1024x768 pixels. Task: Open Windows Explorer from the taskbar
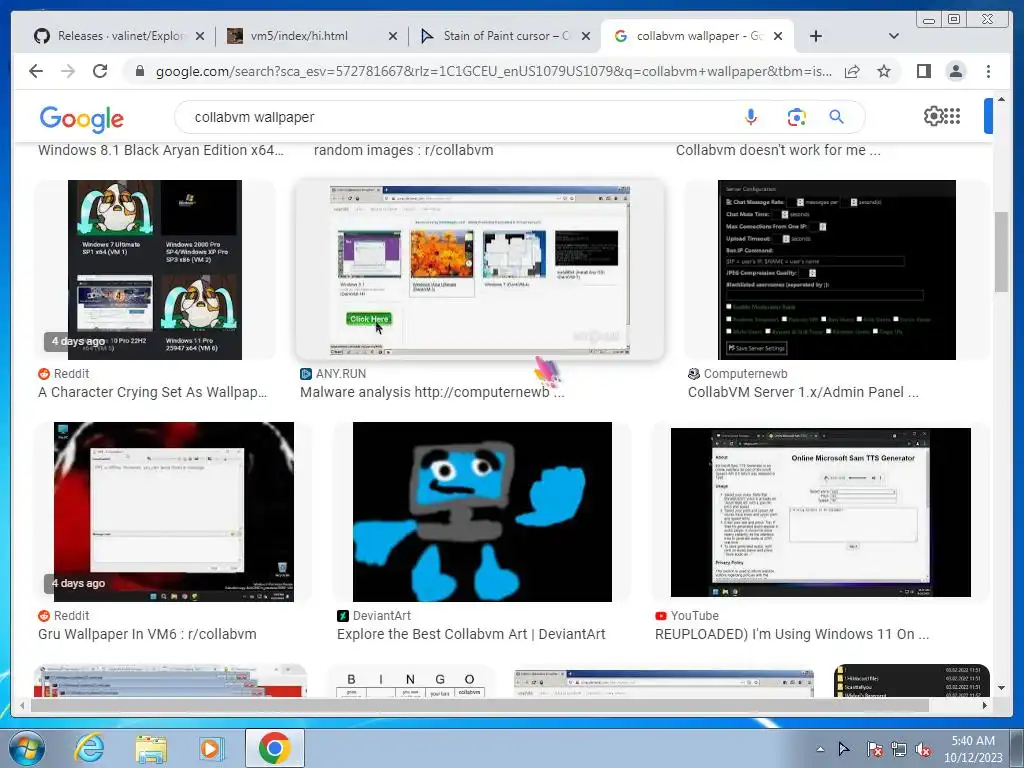click(x=151, y=748)
